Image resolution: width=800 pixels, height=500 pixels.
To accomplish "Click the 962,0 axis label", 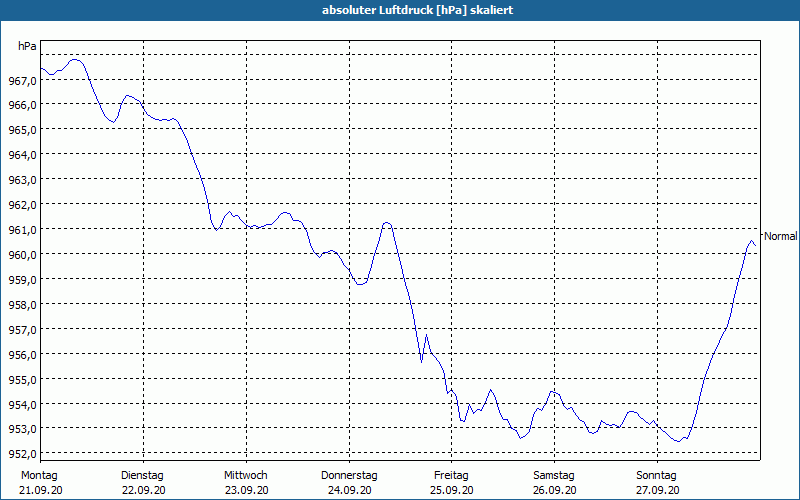I will coord(22,205).
